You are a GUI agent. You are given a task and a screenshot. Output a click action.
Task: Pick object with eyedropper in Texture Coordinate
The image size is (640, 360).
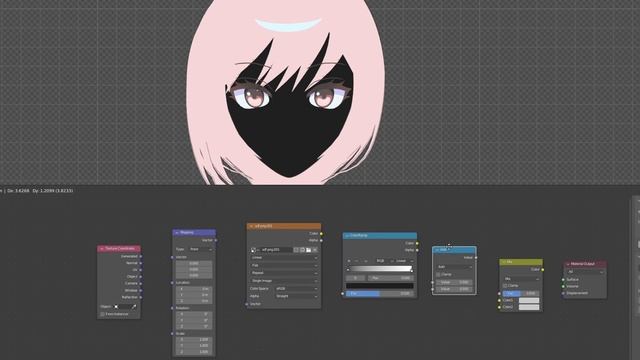point(133,307)
